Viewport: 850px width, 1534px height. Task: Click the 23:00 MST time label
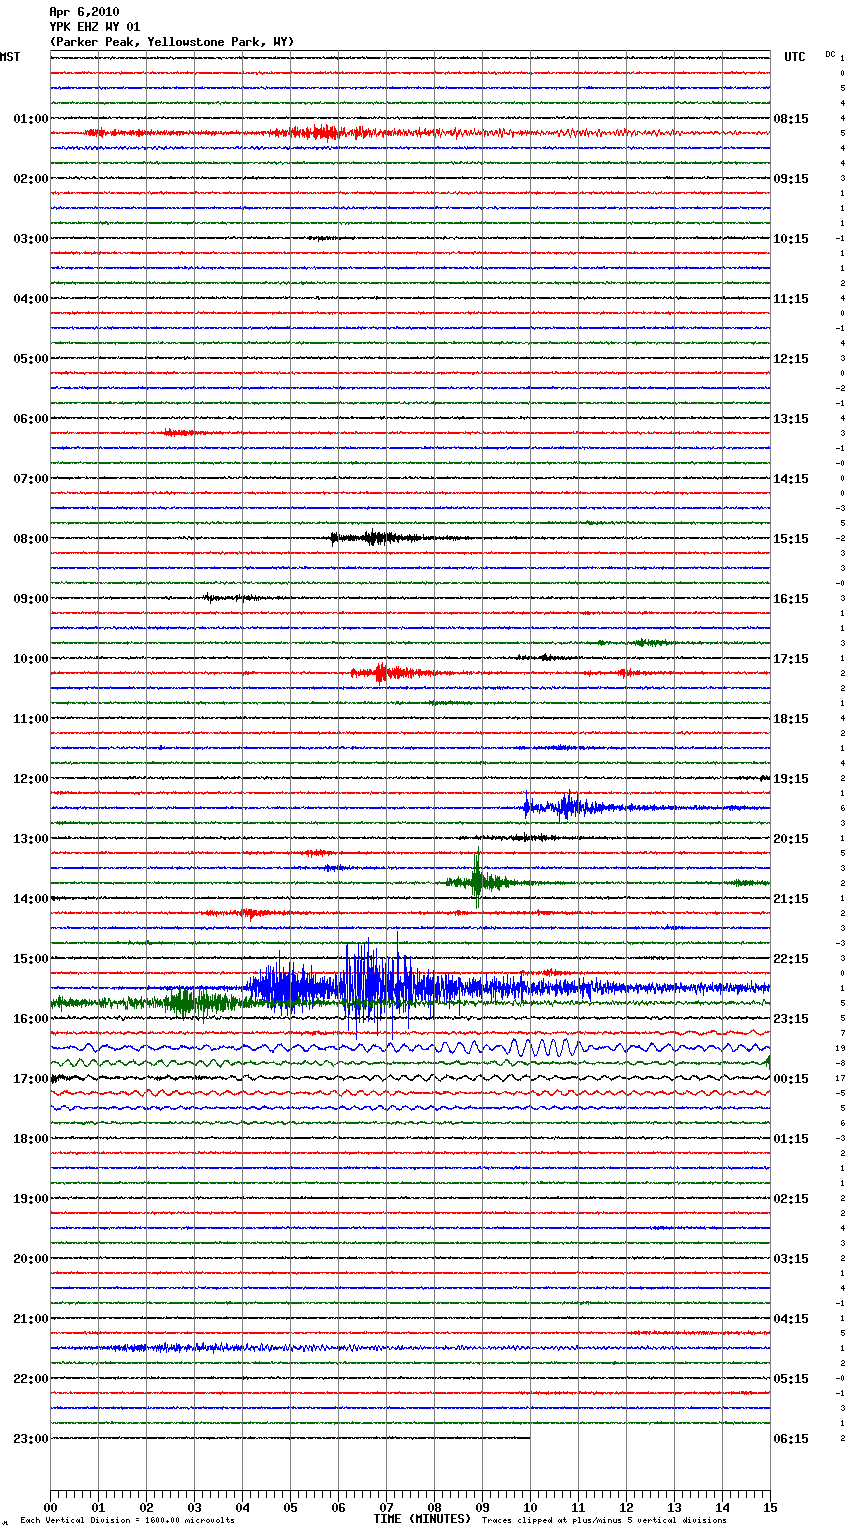(30, 1439)
